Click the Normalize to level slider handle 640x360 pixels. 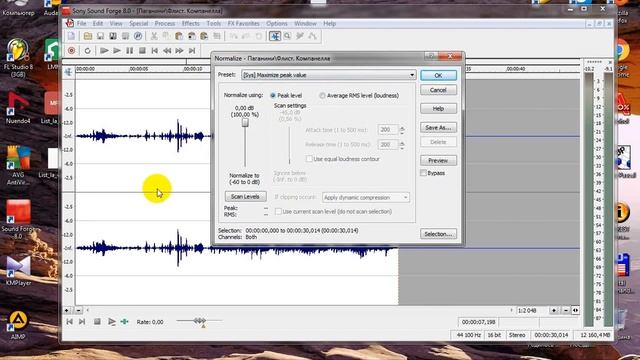245,122
